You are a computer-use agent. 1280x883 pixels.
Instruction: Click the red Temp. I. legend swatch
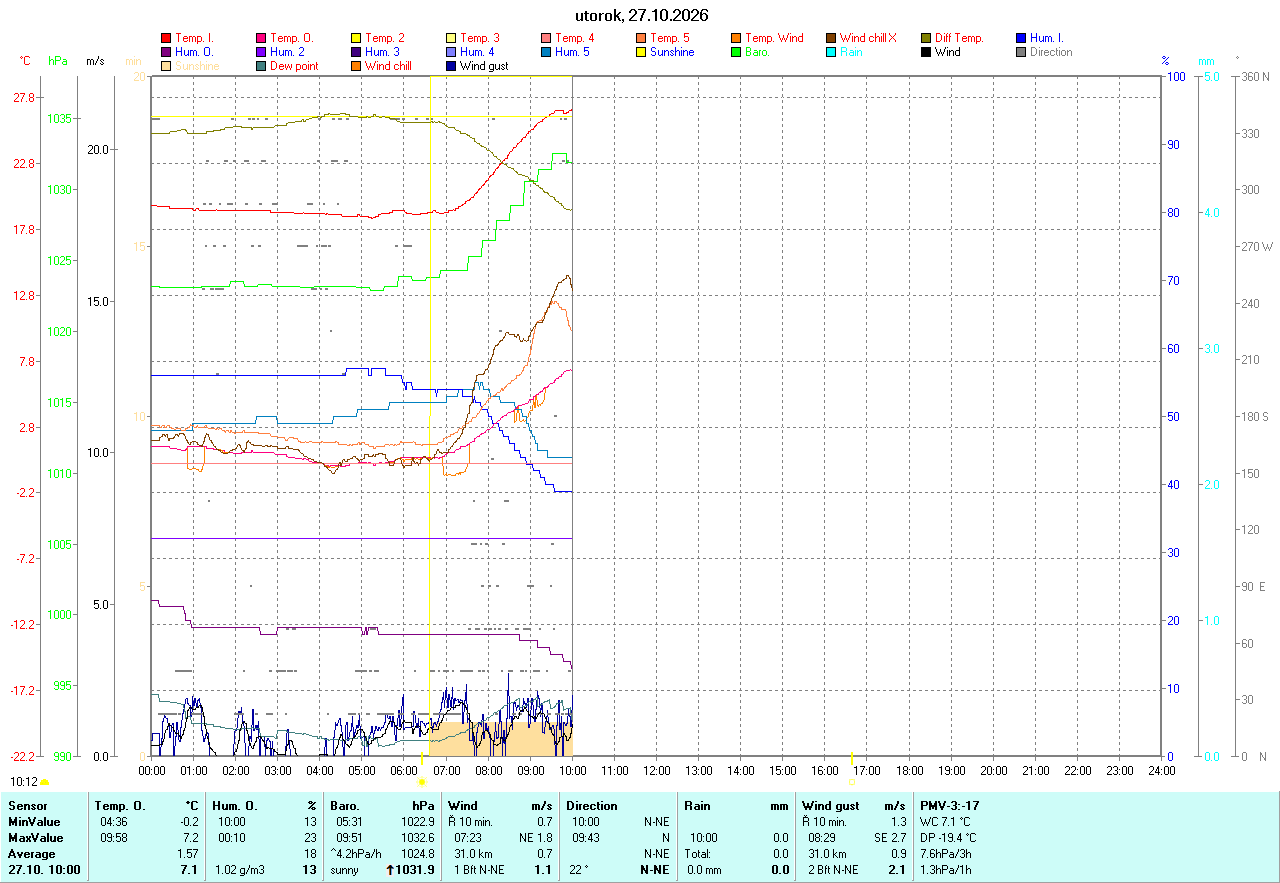[x=166, y=38]
